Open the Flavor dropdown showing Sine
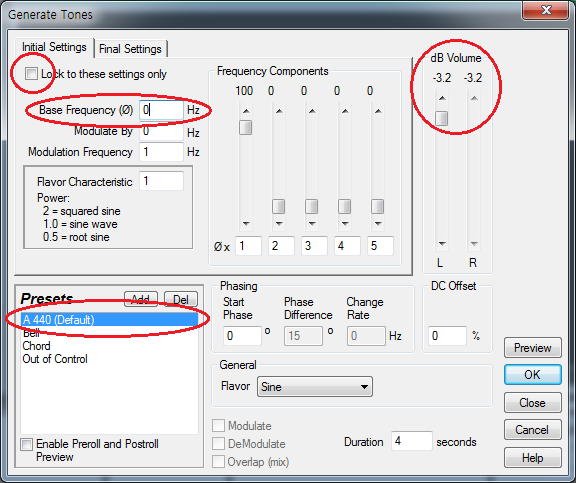This screenshot has height=483, width=576. 315,386
